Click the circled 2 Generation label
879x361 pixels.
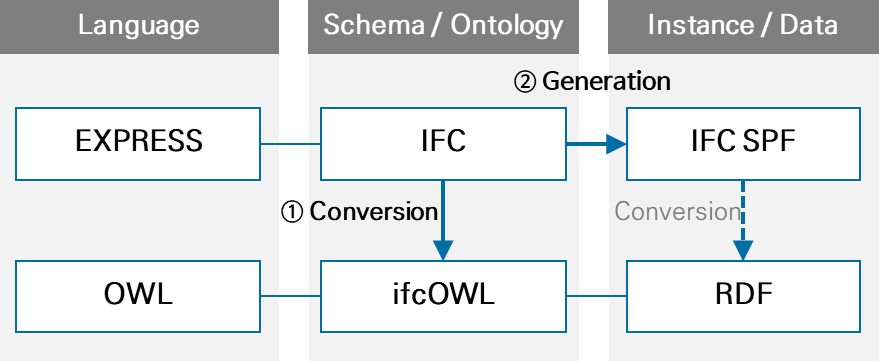click(x=592, y=82)
